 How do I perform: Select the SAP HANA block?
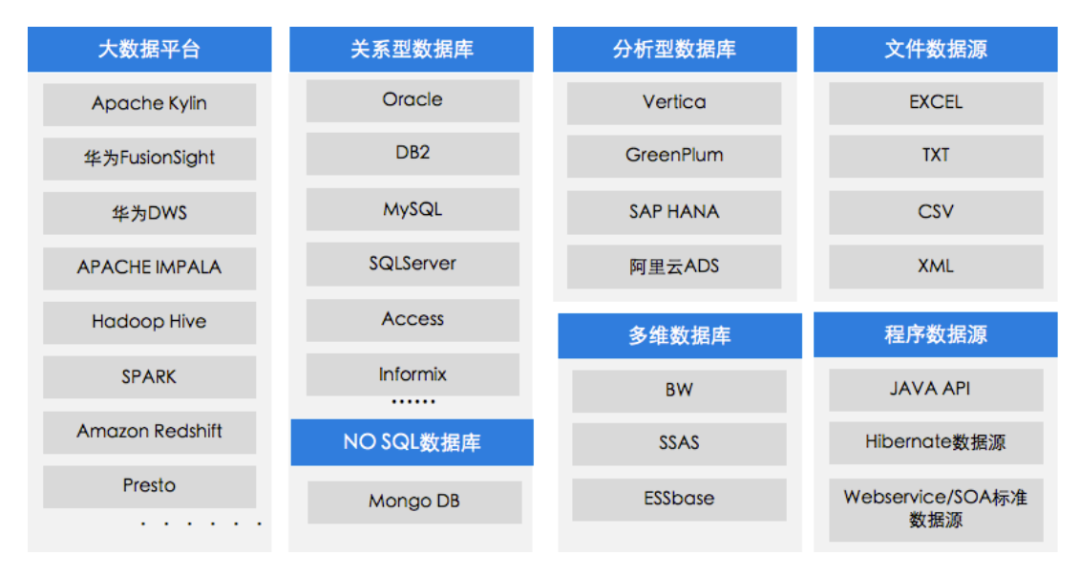coord(674,212)
